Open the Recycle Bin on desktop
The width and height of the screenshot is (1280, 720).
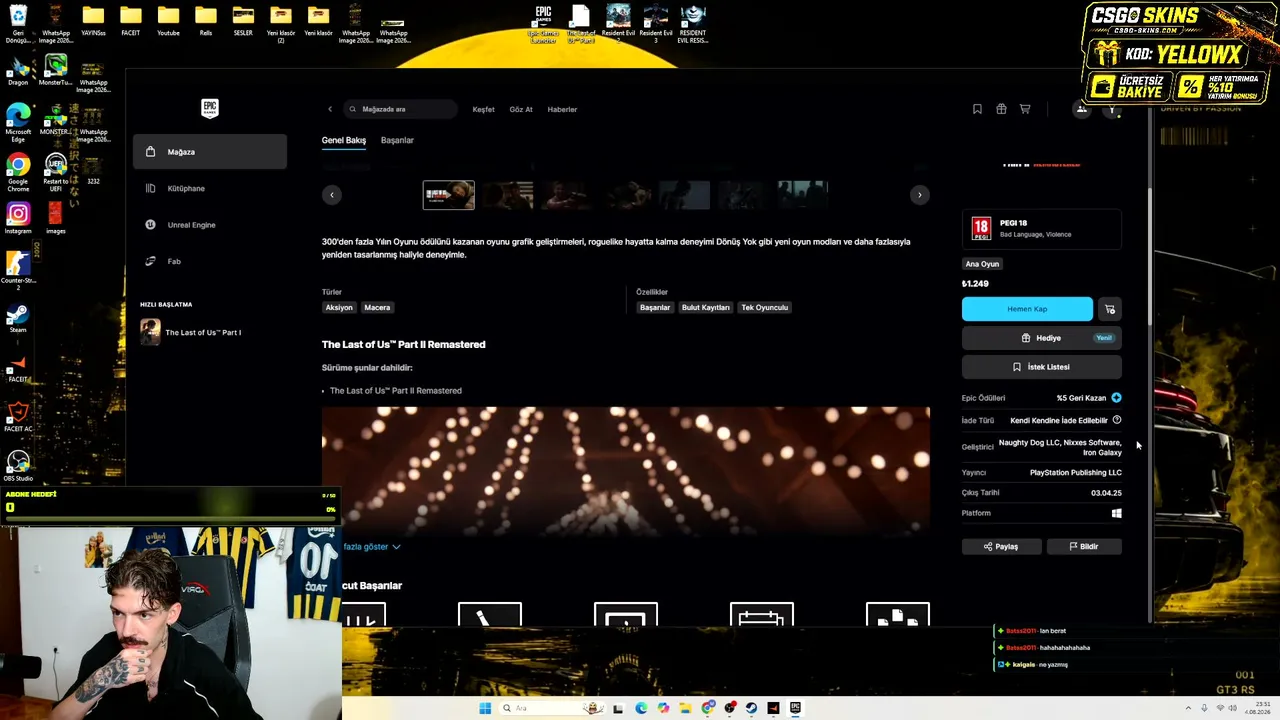18,23
